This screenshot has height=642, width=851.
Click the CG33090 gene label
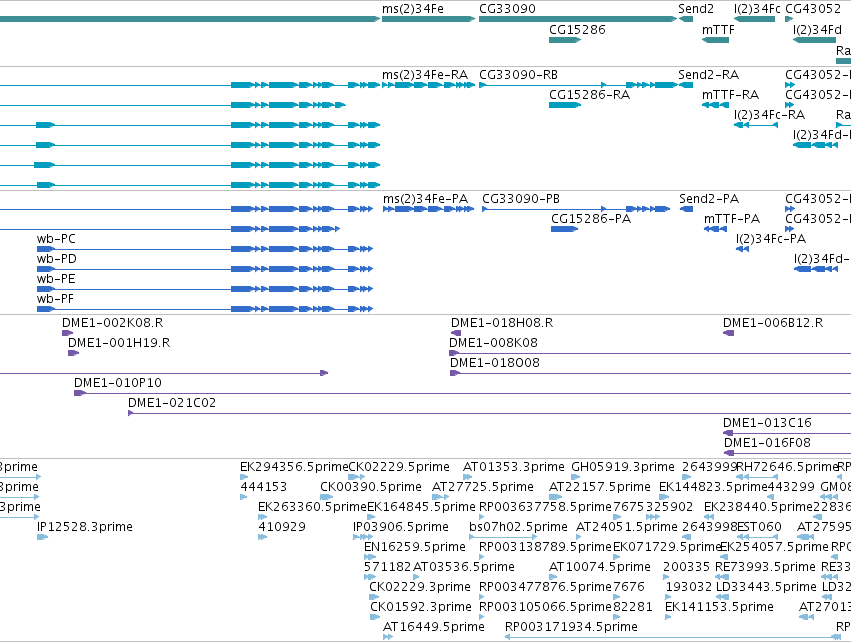coord(507,9)
